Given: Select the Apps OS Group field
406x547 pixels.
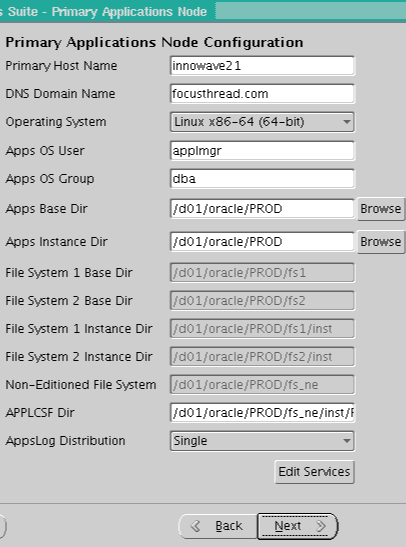Looking at the screenshot, I should [262, 179].
